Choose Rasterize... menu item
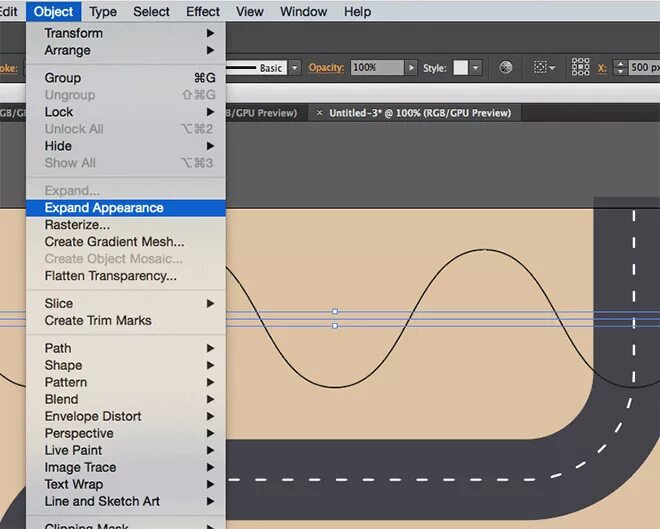The height and width of the screenshot is (529, 660). (x=126, y=225)
